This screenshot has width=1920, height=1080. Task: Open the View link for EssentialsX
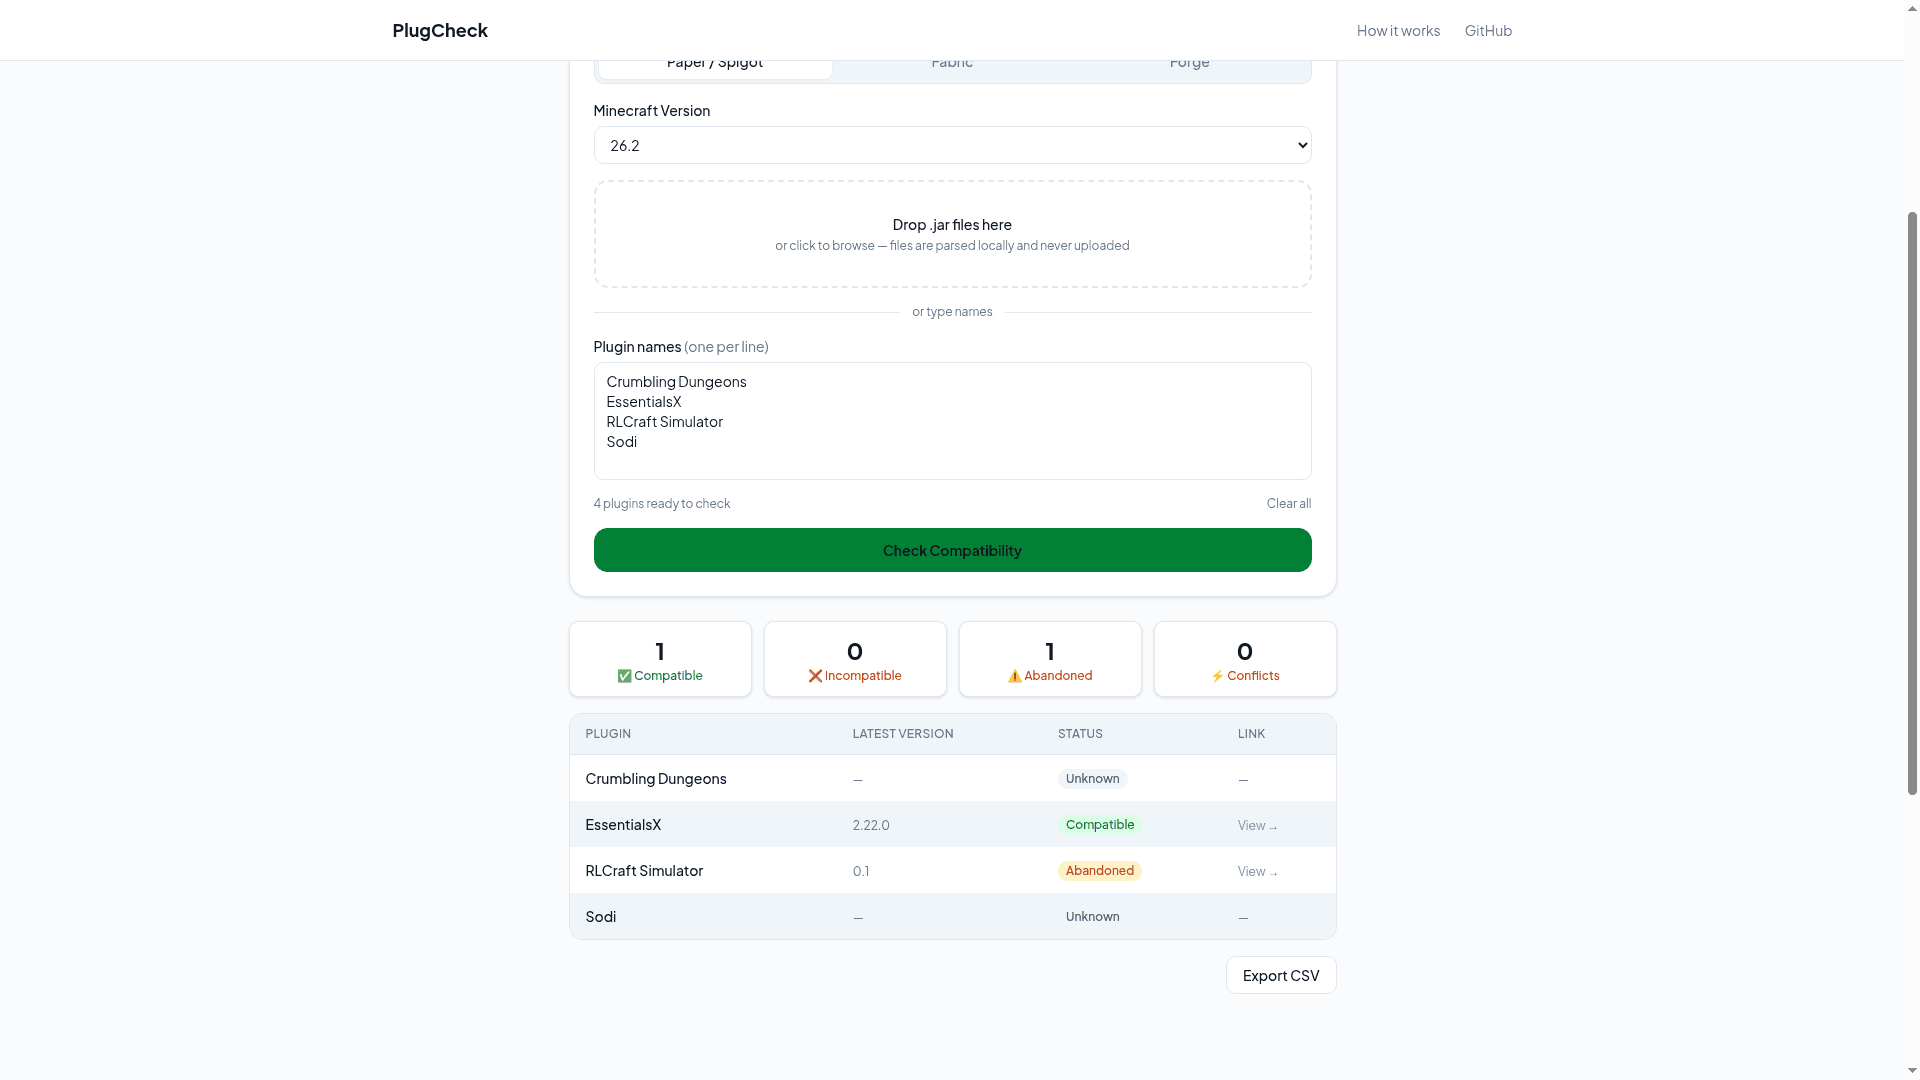pos(1258,825)
